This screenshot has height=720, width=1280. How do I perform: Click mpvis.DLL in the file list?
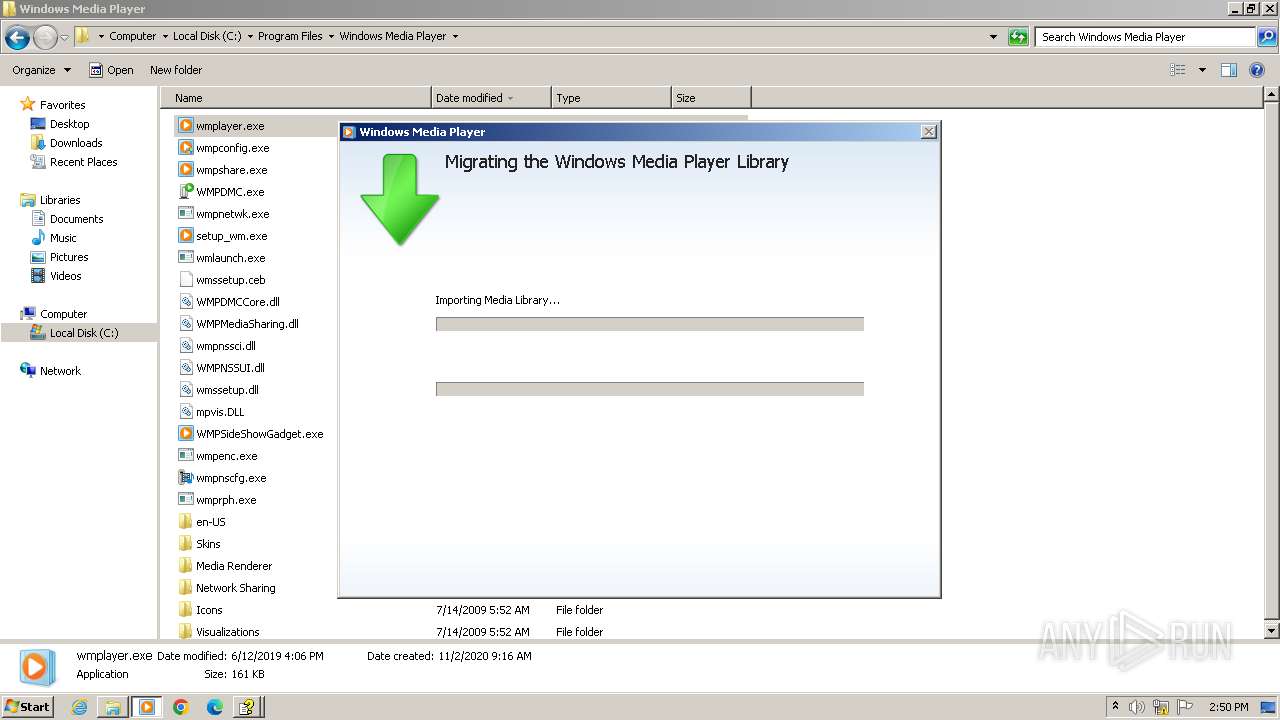(220, 412)
